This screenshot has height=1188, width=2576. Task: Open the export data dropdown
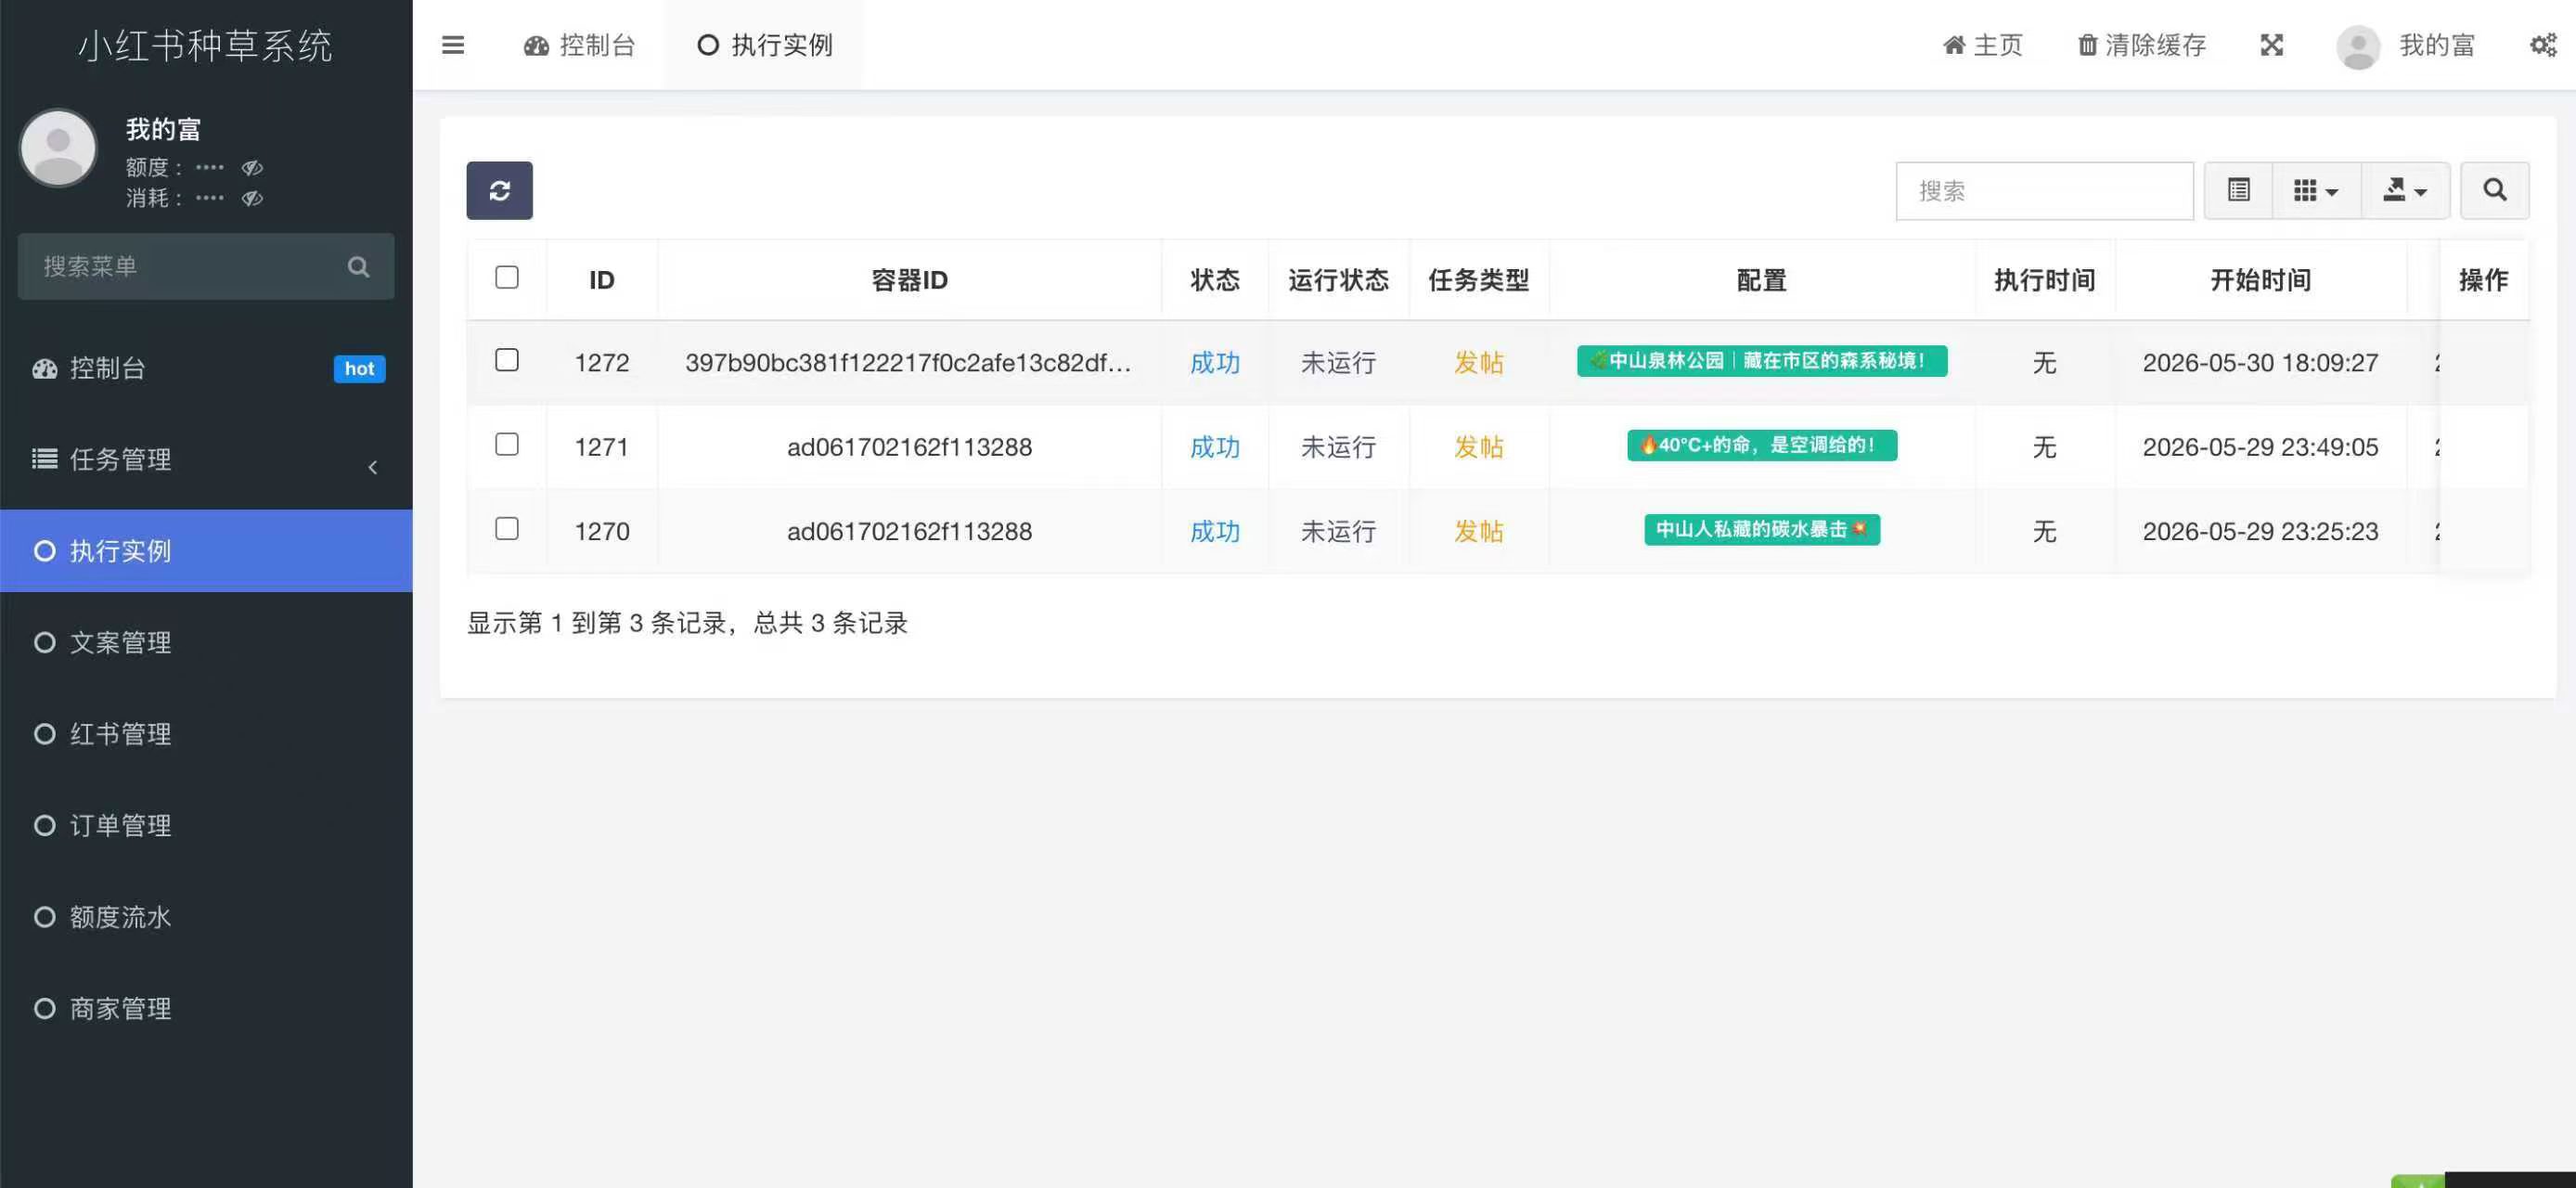point(2405,190)
